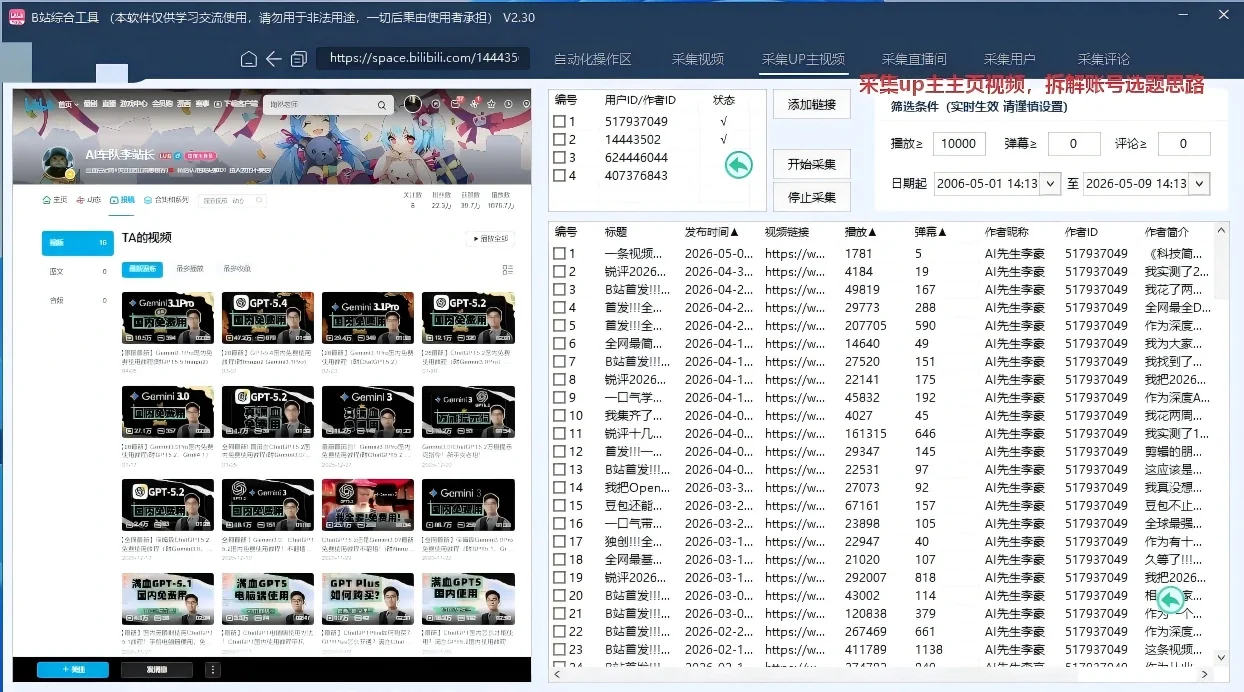1244x692 pixels.
Task: Open the end date dropdown 2026-05-09
Action: pos(1200,184)
